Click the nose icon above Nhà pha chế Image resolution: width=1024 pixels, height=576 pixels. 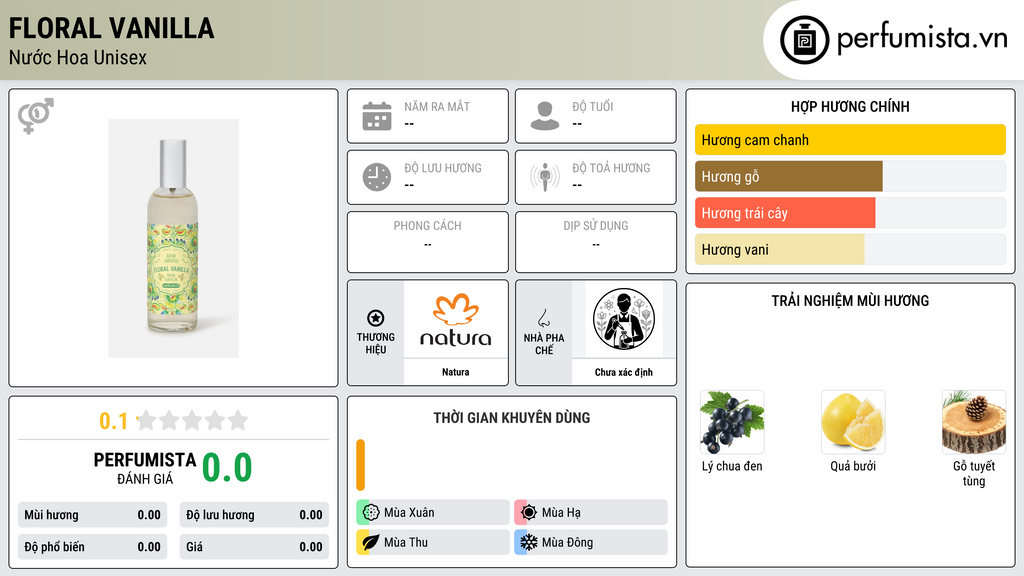[543, 318]
